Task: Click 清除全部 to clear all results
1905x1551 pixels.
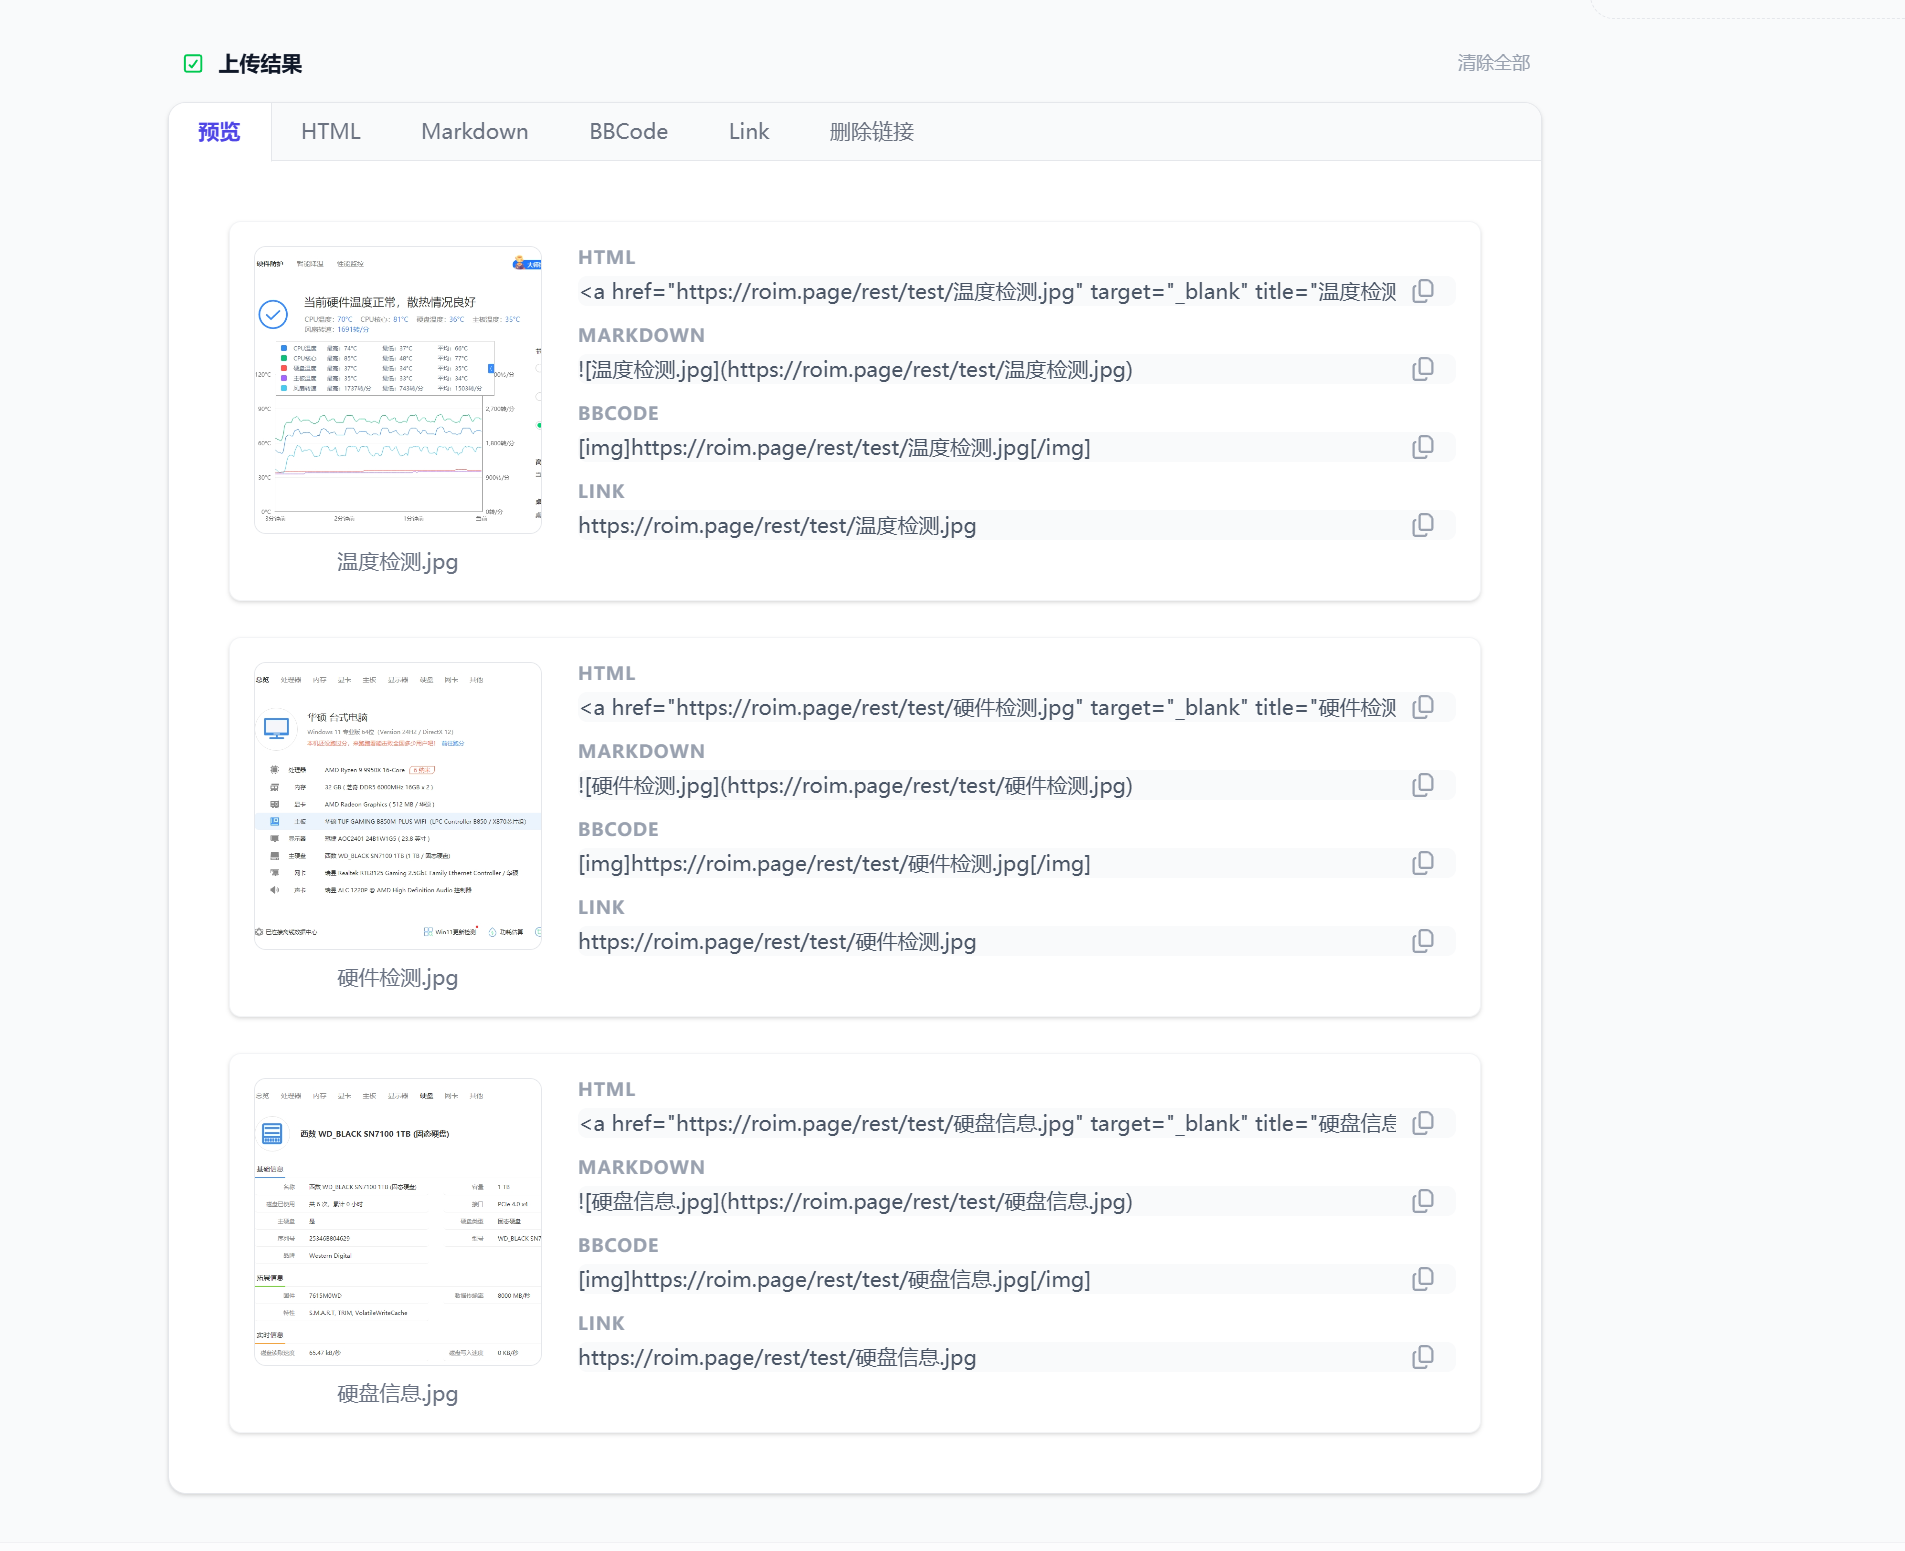Action: pyautogui.click(x=1493, y=63)
